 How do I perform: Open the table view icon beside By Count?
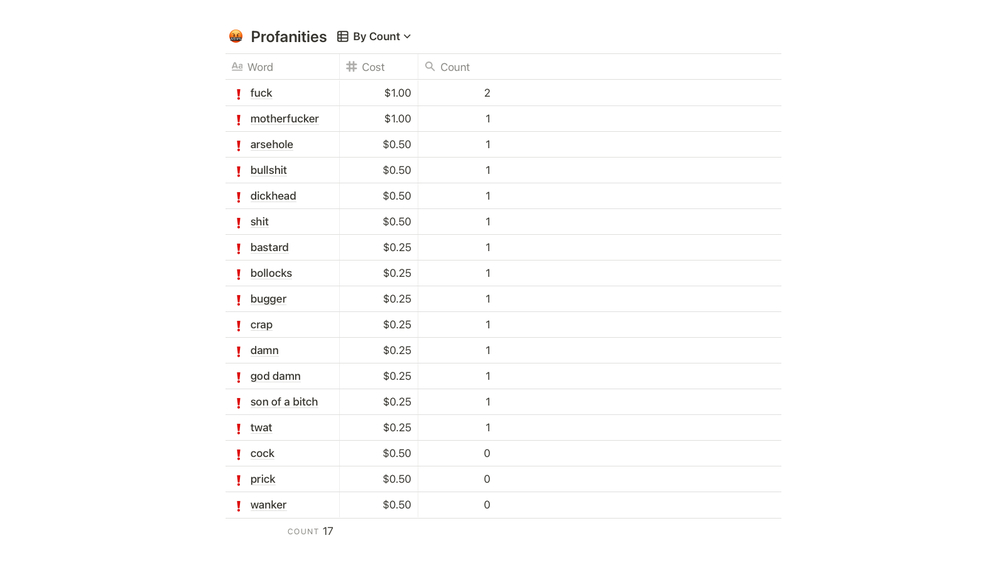click(343, 37)
